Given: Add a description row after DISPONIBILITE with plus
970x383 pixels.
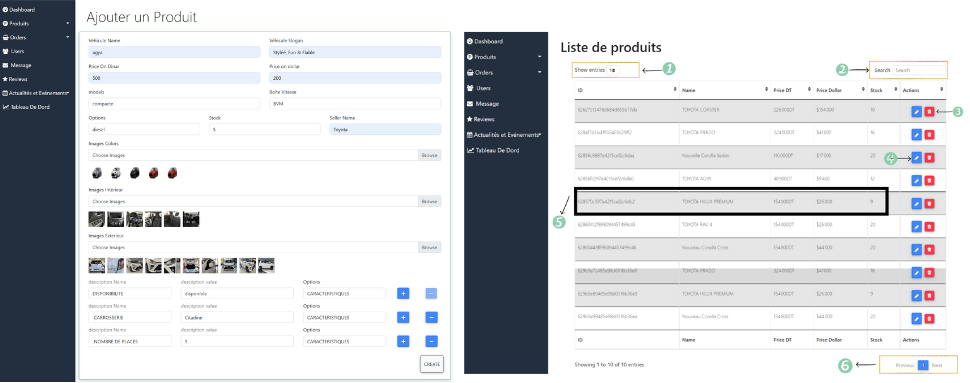Looking at the screenshot, I should coord(403,293).
